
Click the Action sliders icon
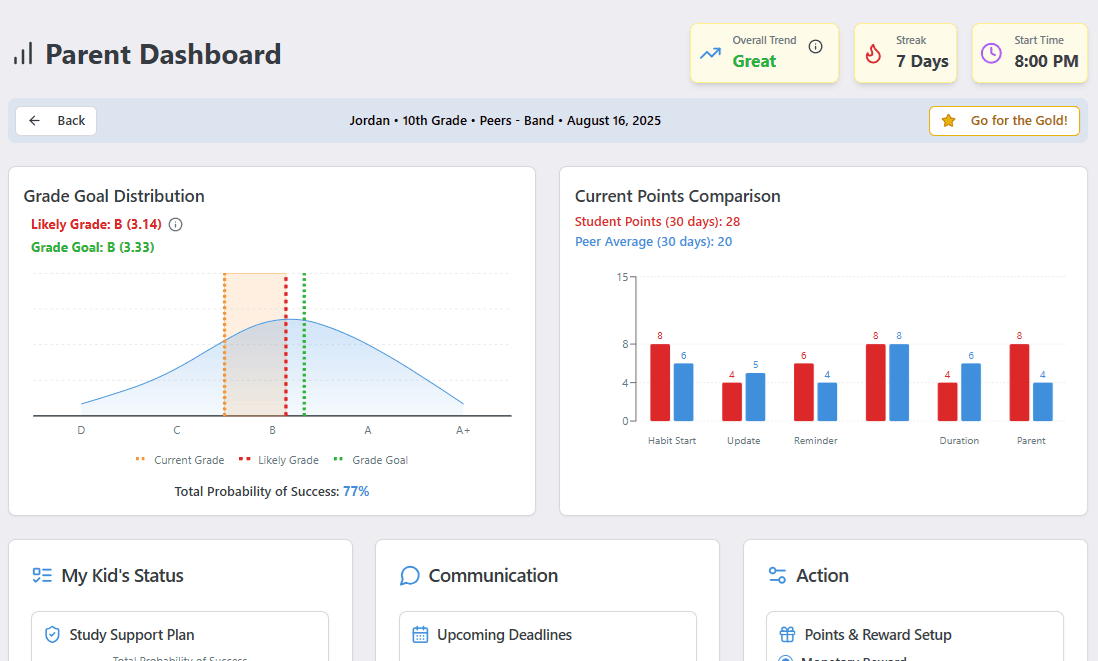pyautogui.click(x=777, y=576)
